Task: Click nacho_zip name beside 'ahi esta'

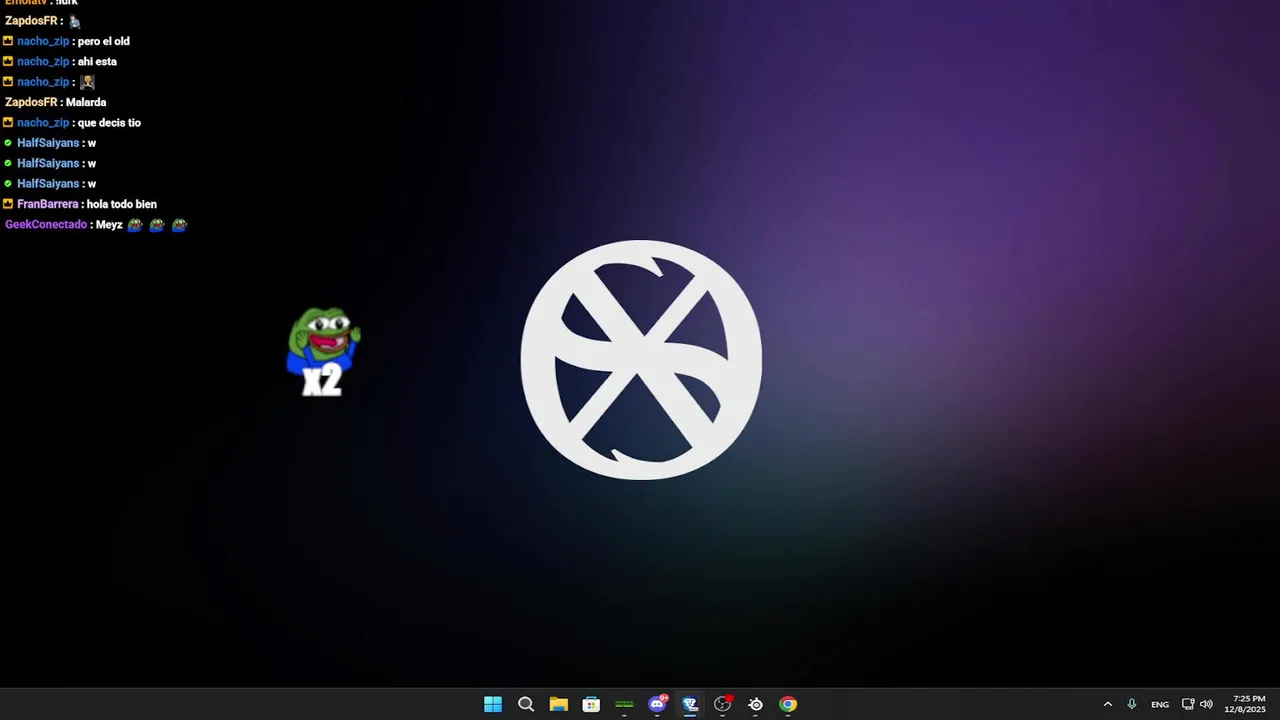Action: click(x=43, y=62)
